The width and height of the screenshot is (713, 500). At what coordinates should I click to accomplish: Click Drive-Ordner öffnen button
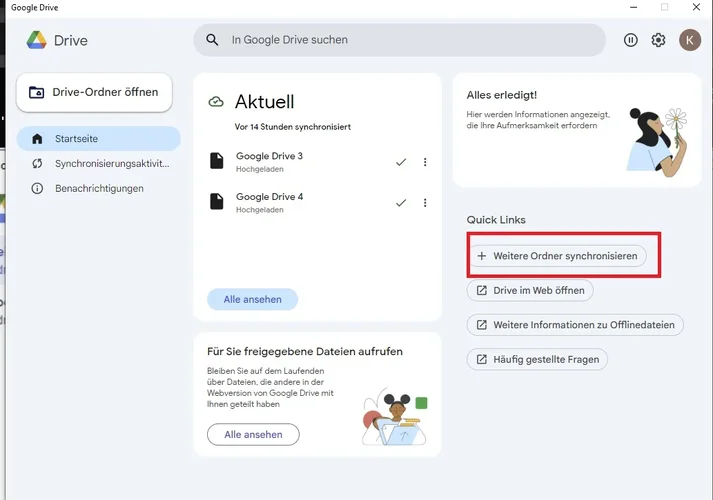(94, 92)
